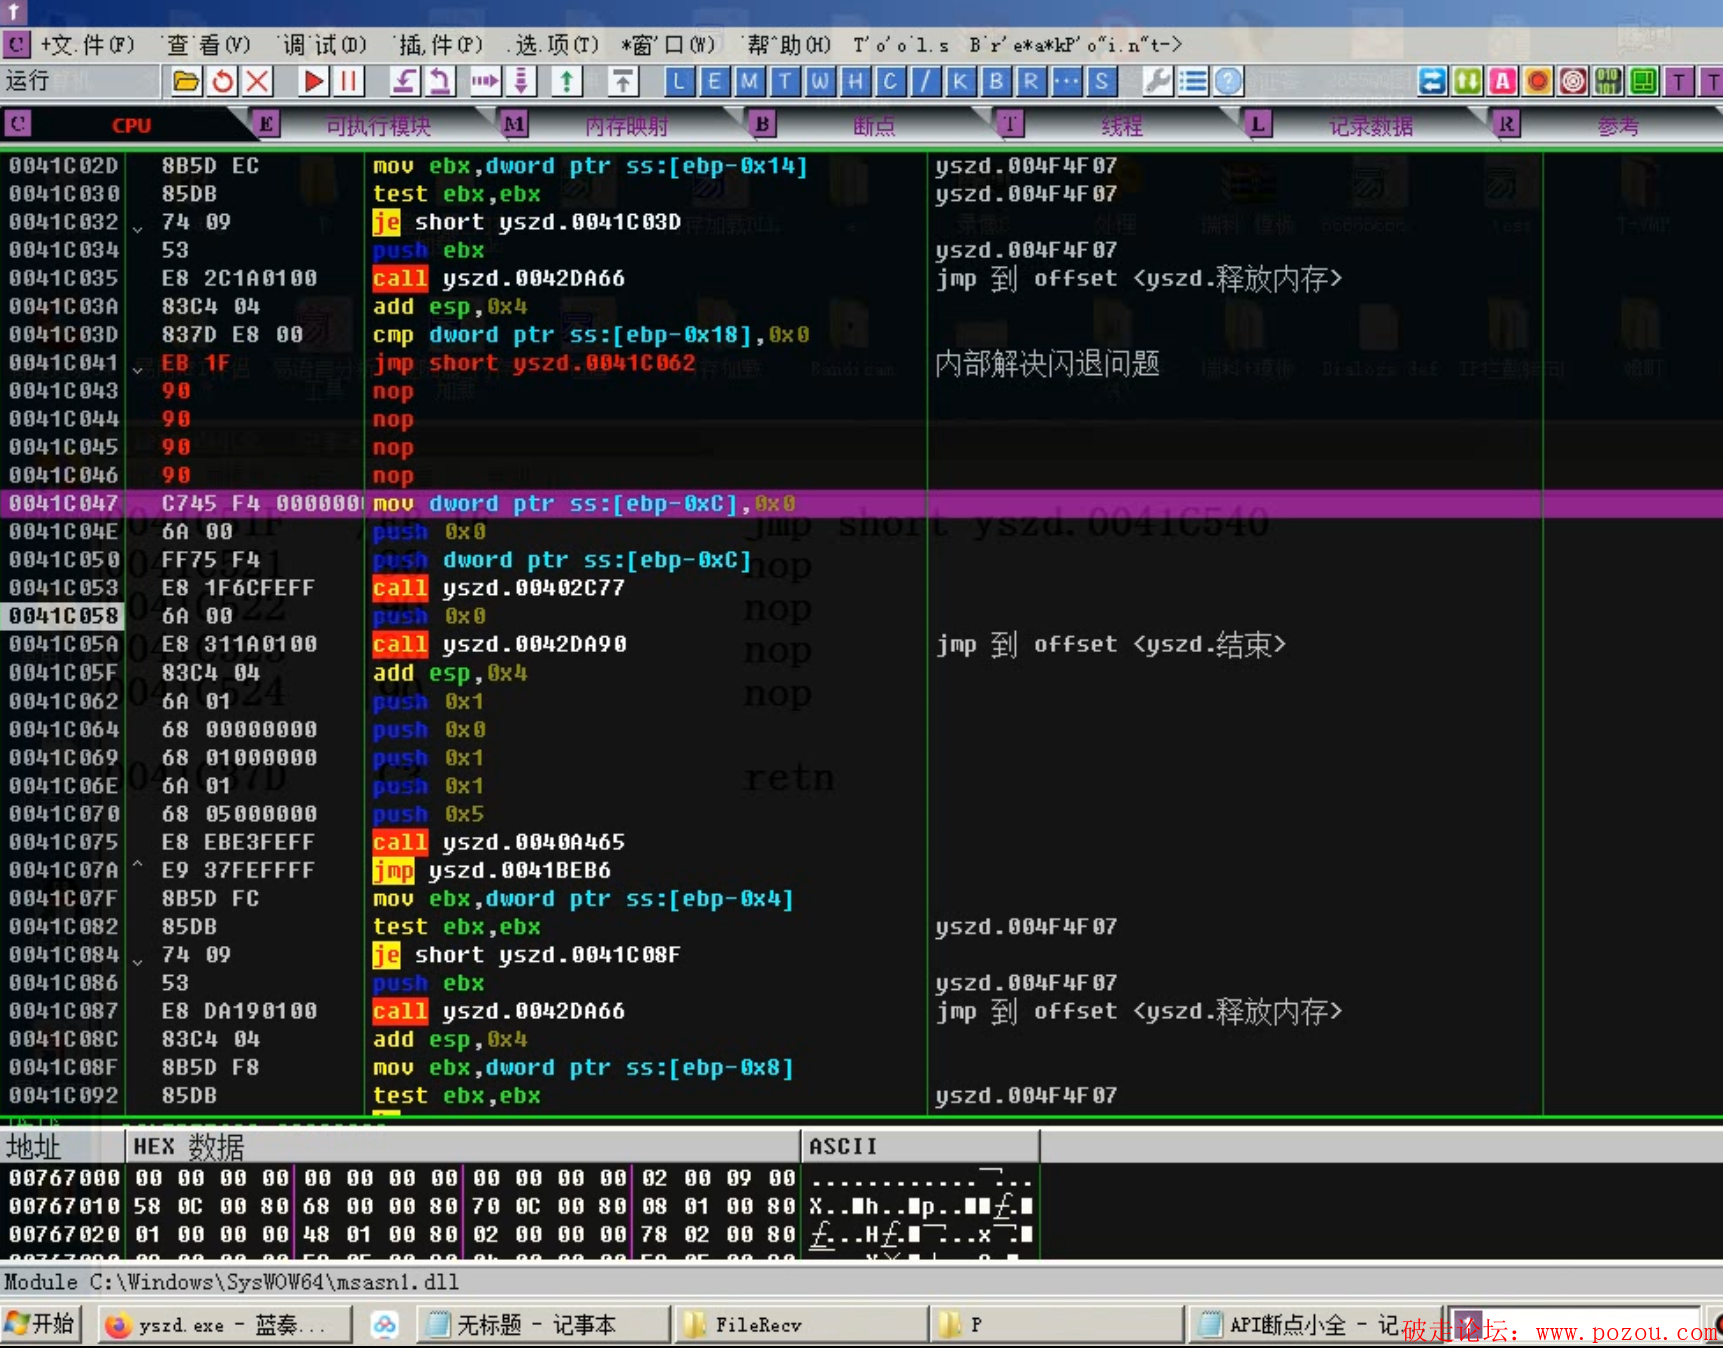Show call stack via K icon
Viewport: 1723px width, 1348px height.
click(960, 81)
